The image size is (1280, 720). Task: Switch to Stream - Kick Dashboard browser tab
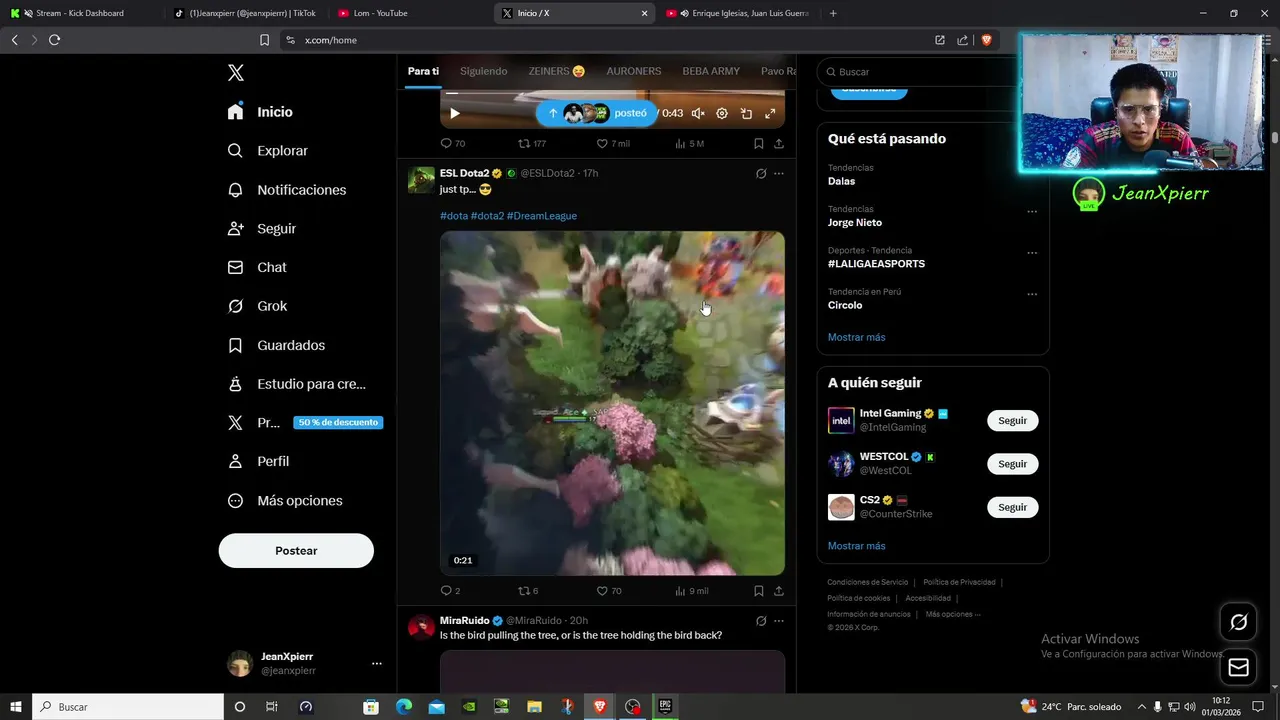click(80, 13)
